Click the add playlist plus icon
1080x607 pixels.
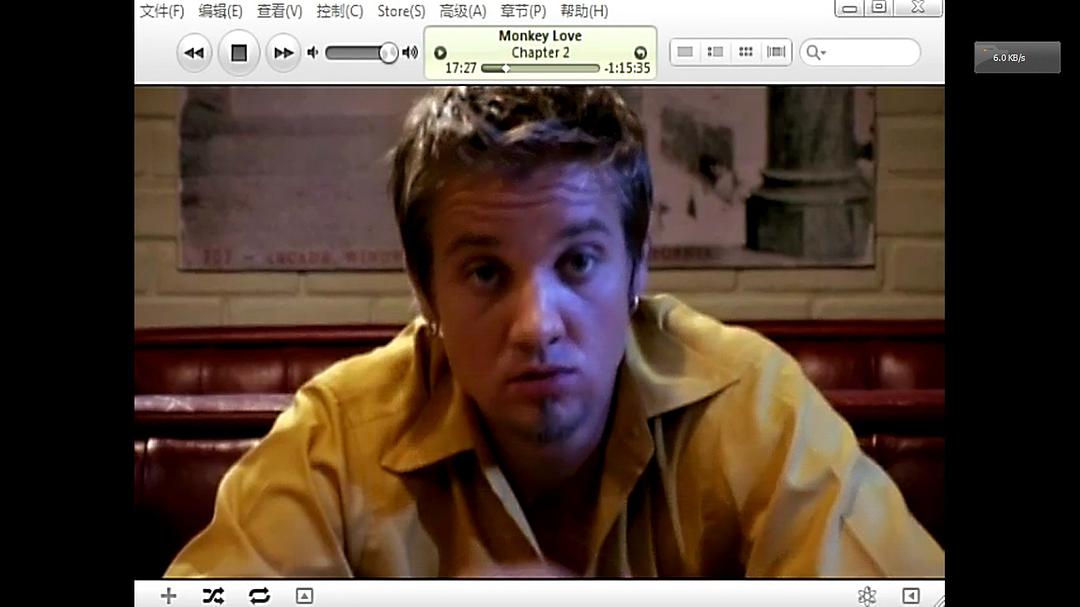click(169, 596)
